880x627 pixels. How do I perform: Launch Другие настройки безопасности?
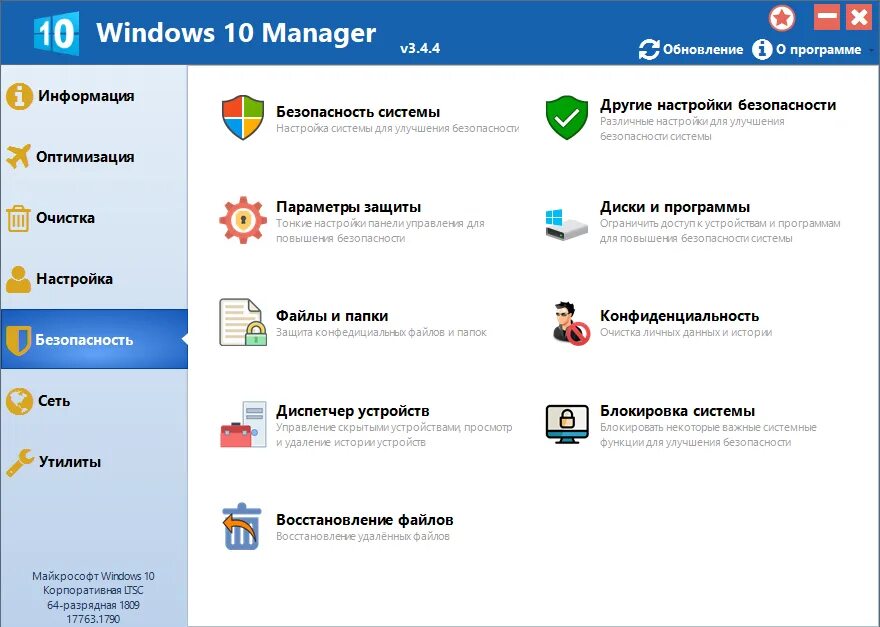(718, 105)
